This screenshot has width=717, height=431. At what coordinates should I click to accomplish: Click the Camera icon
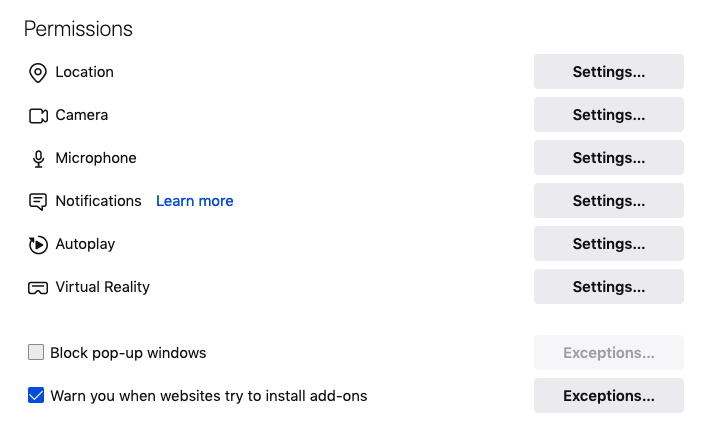(x=38, y=116)
